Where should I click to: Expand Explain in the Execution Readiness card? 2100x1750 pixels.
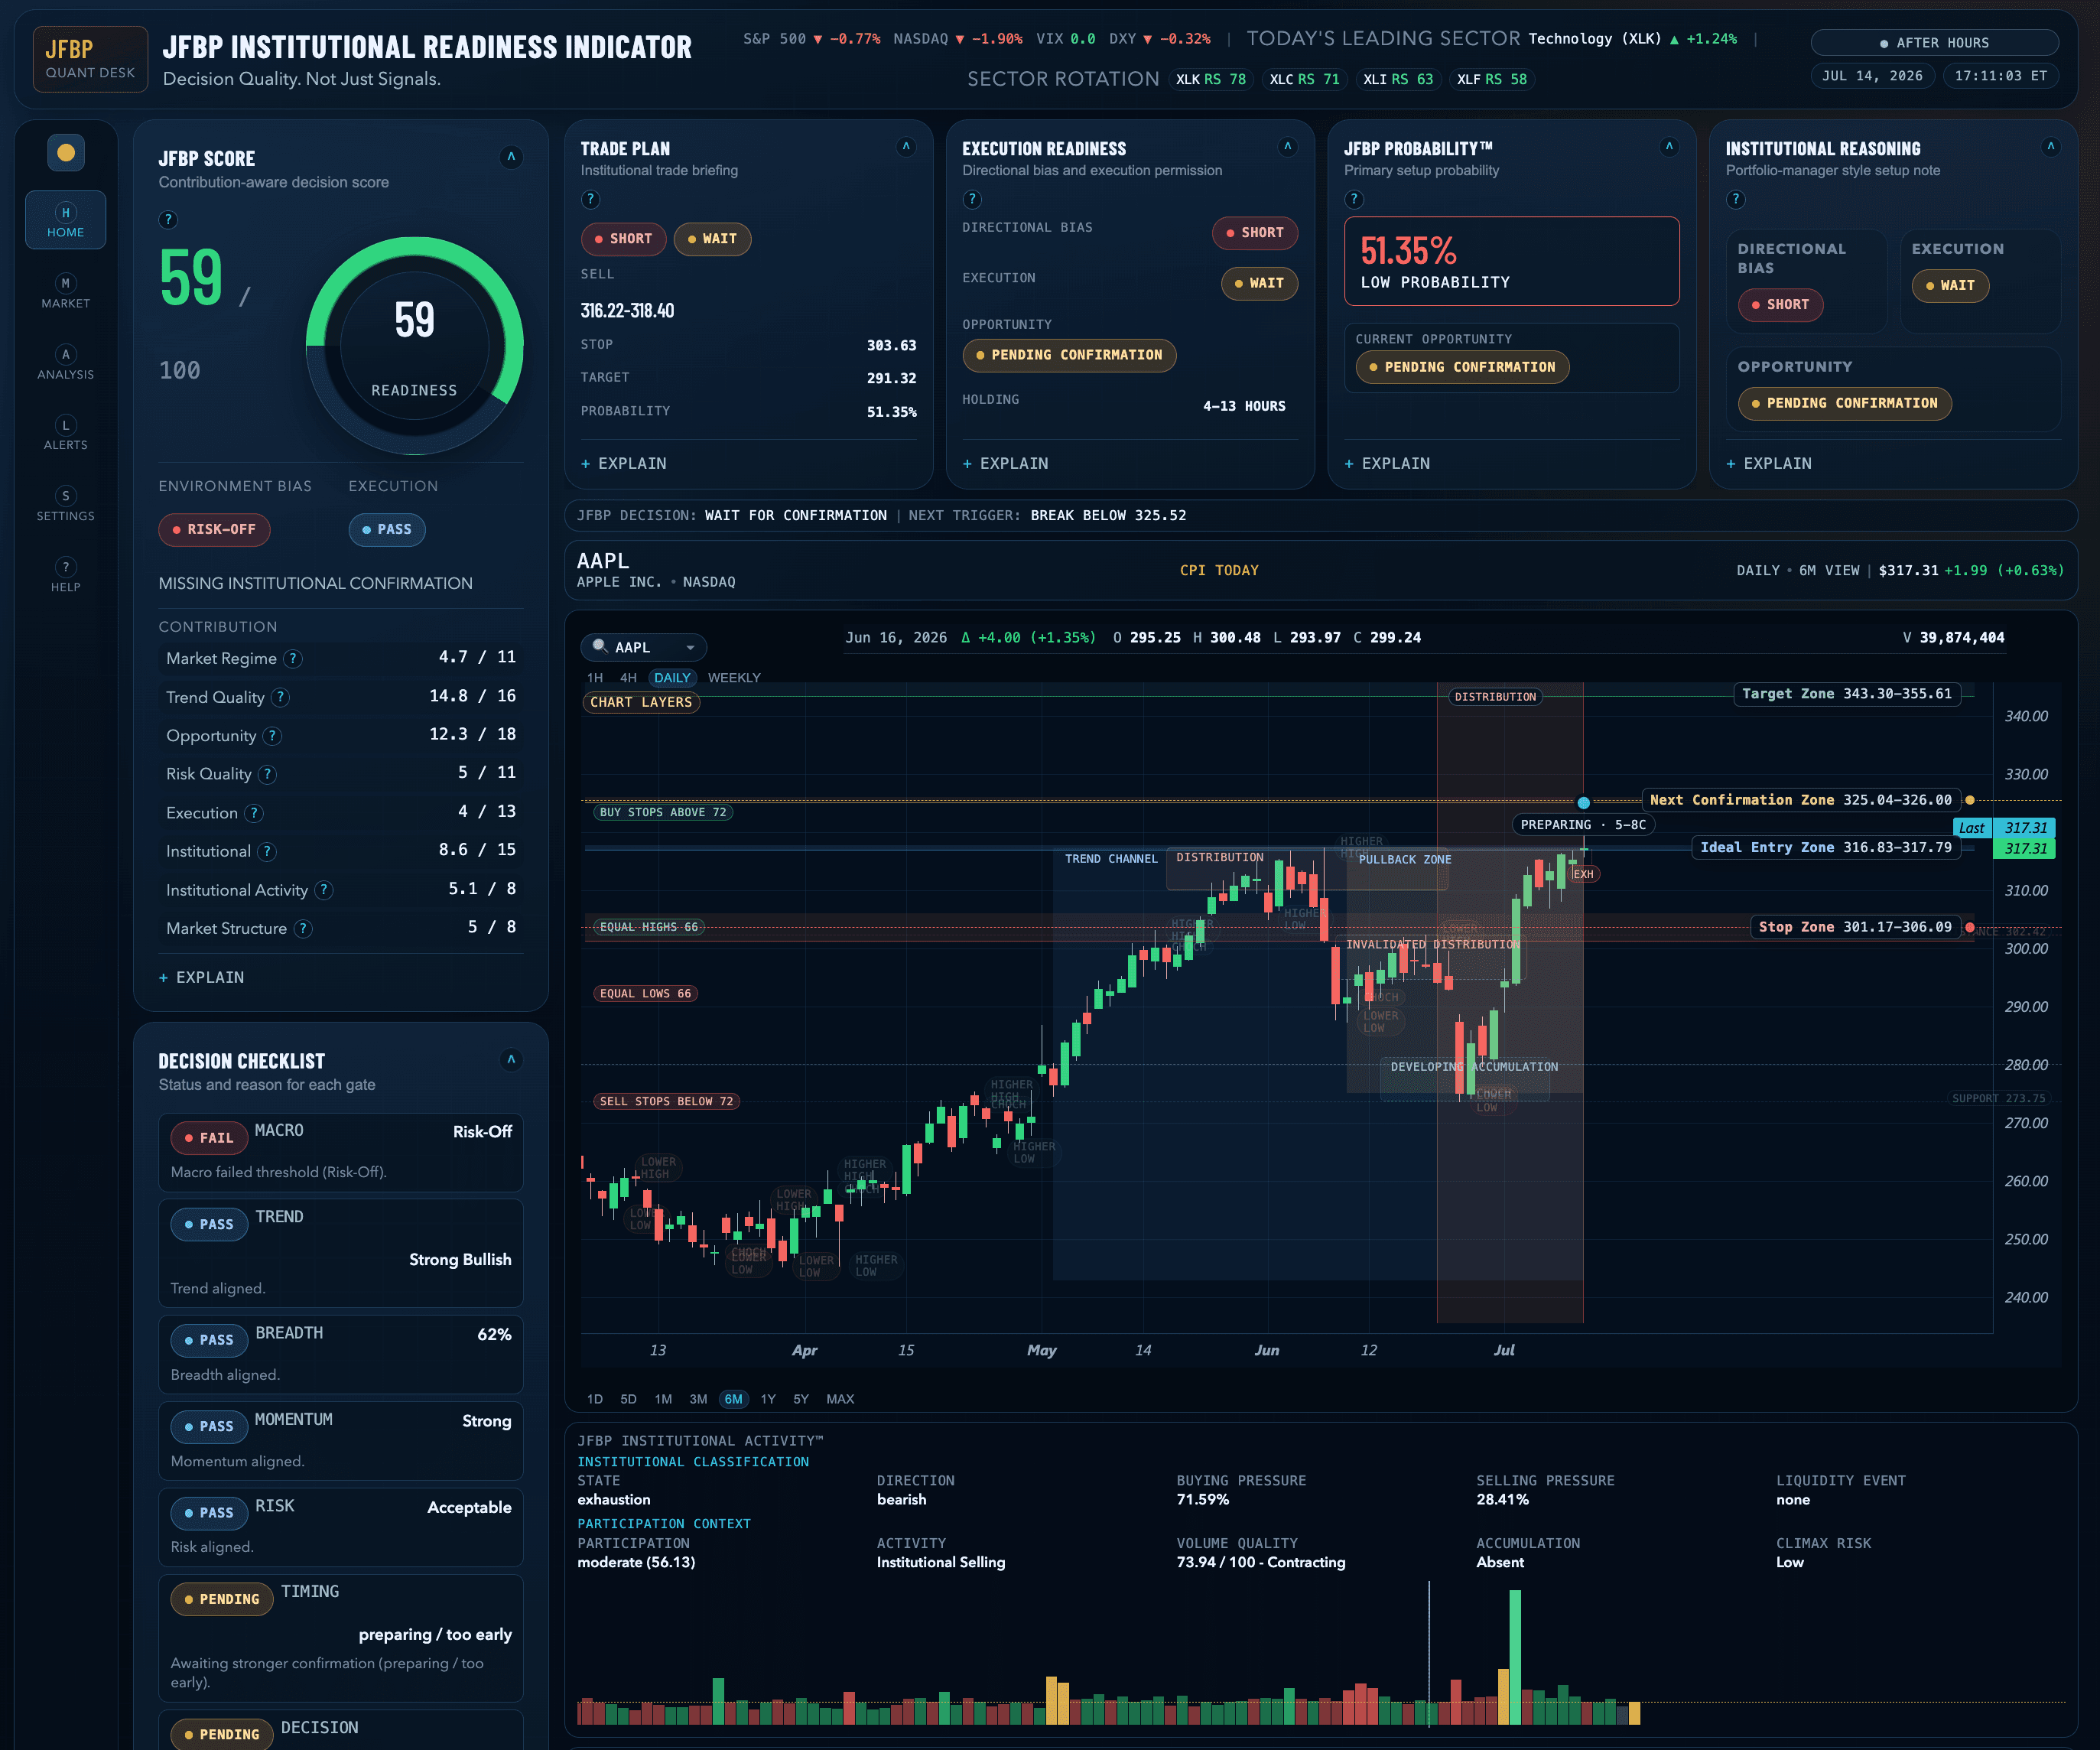[1006, 463]
